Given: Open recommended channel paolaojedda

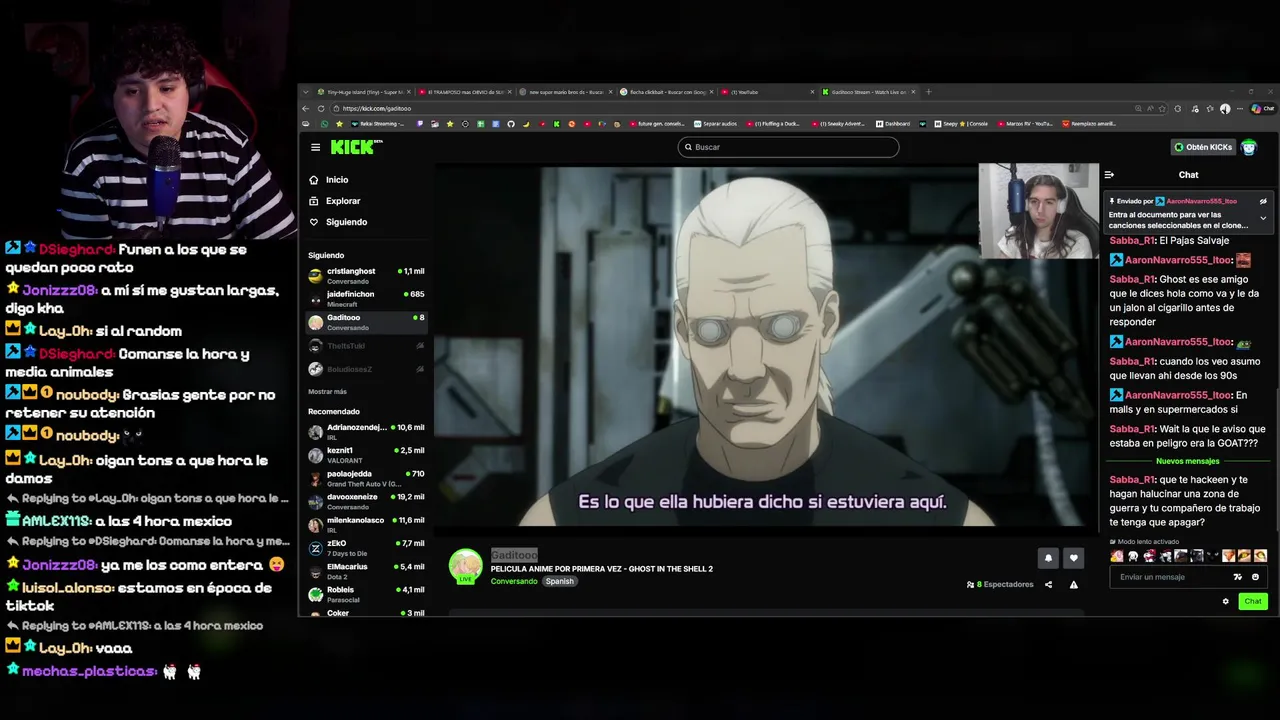Looking at the screenshot, I should tap(366, 478).
